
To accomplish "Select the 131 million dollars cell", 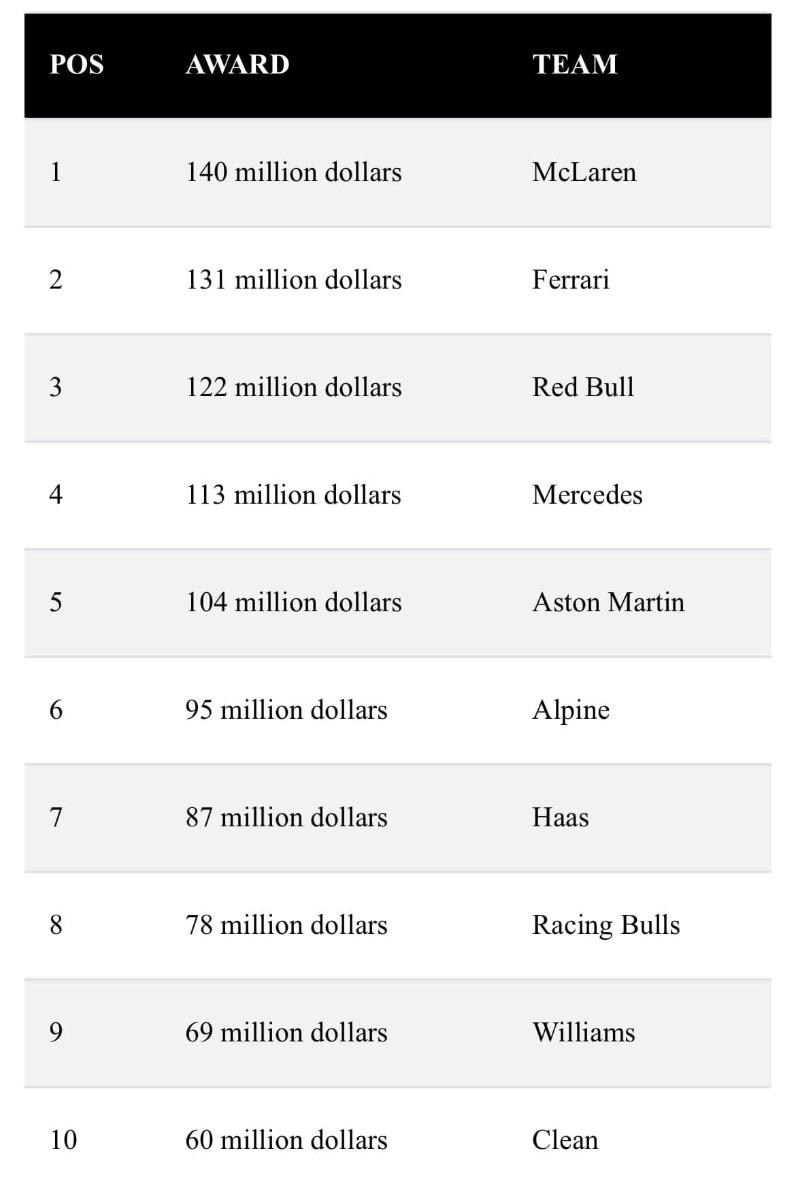I will (x=293, y=279).
